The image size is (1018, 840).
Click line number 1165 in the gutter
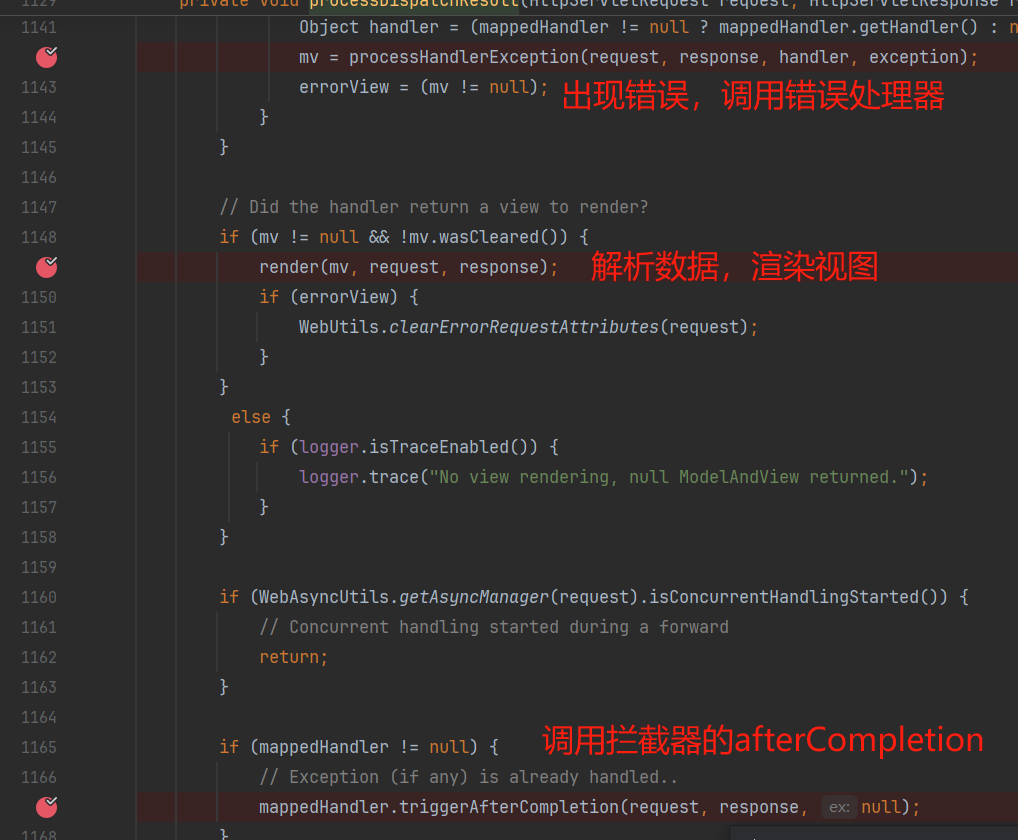39,747
